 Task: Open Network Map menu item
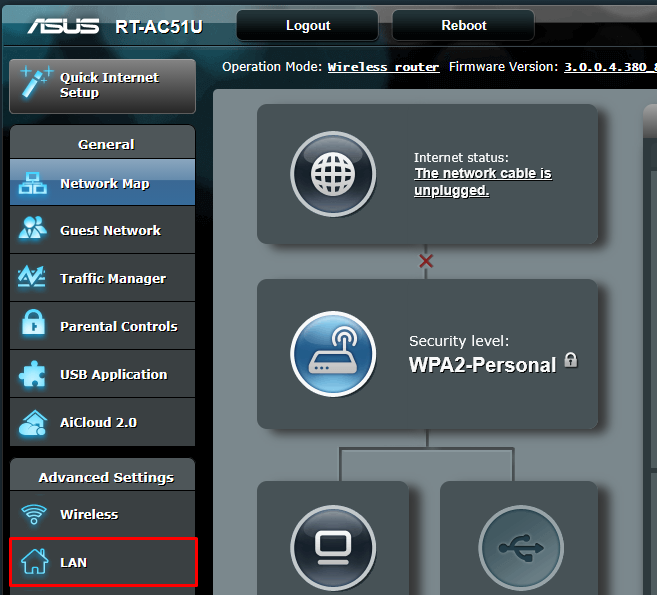tap(102, 182)
